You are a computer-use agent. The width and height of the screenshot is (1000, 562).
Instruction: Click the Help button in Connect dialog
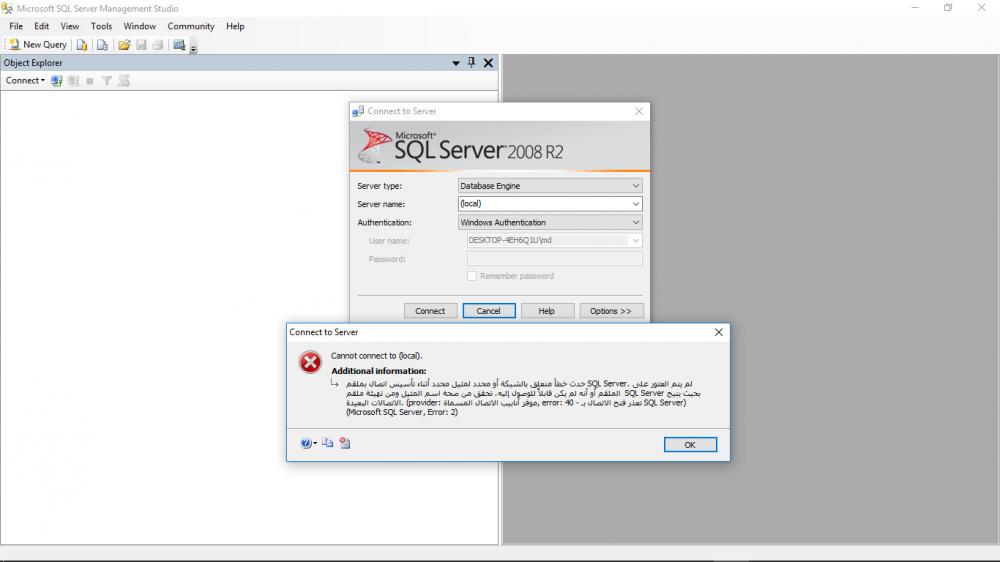click(x=547, y=311)
